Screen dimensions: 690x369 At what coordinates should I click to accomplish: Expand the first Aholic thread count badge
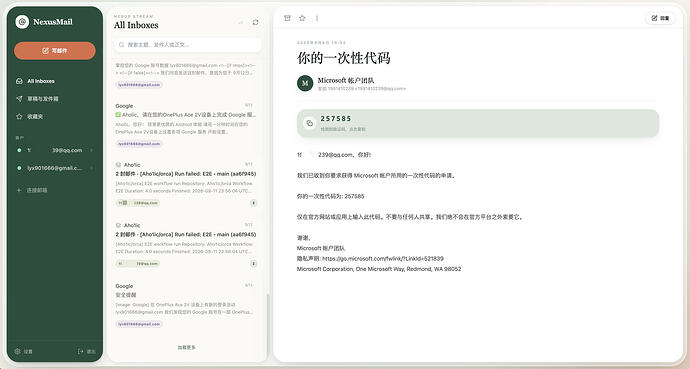(x=253, y=203)
